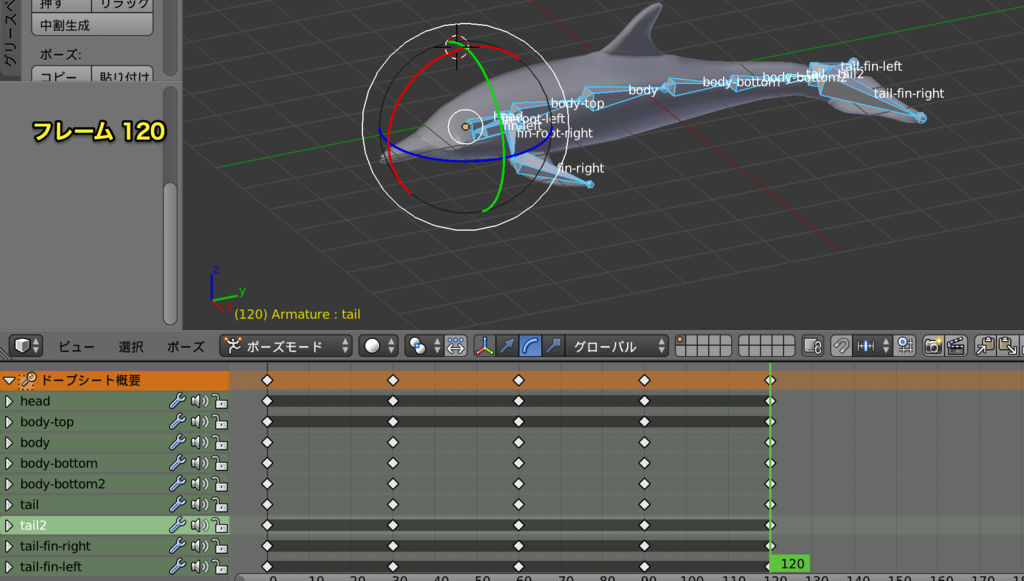Open the グローバル orientation dropdown
The height and width of the screenshot is (581, 1024).
(616, 346)
